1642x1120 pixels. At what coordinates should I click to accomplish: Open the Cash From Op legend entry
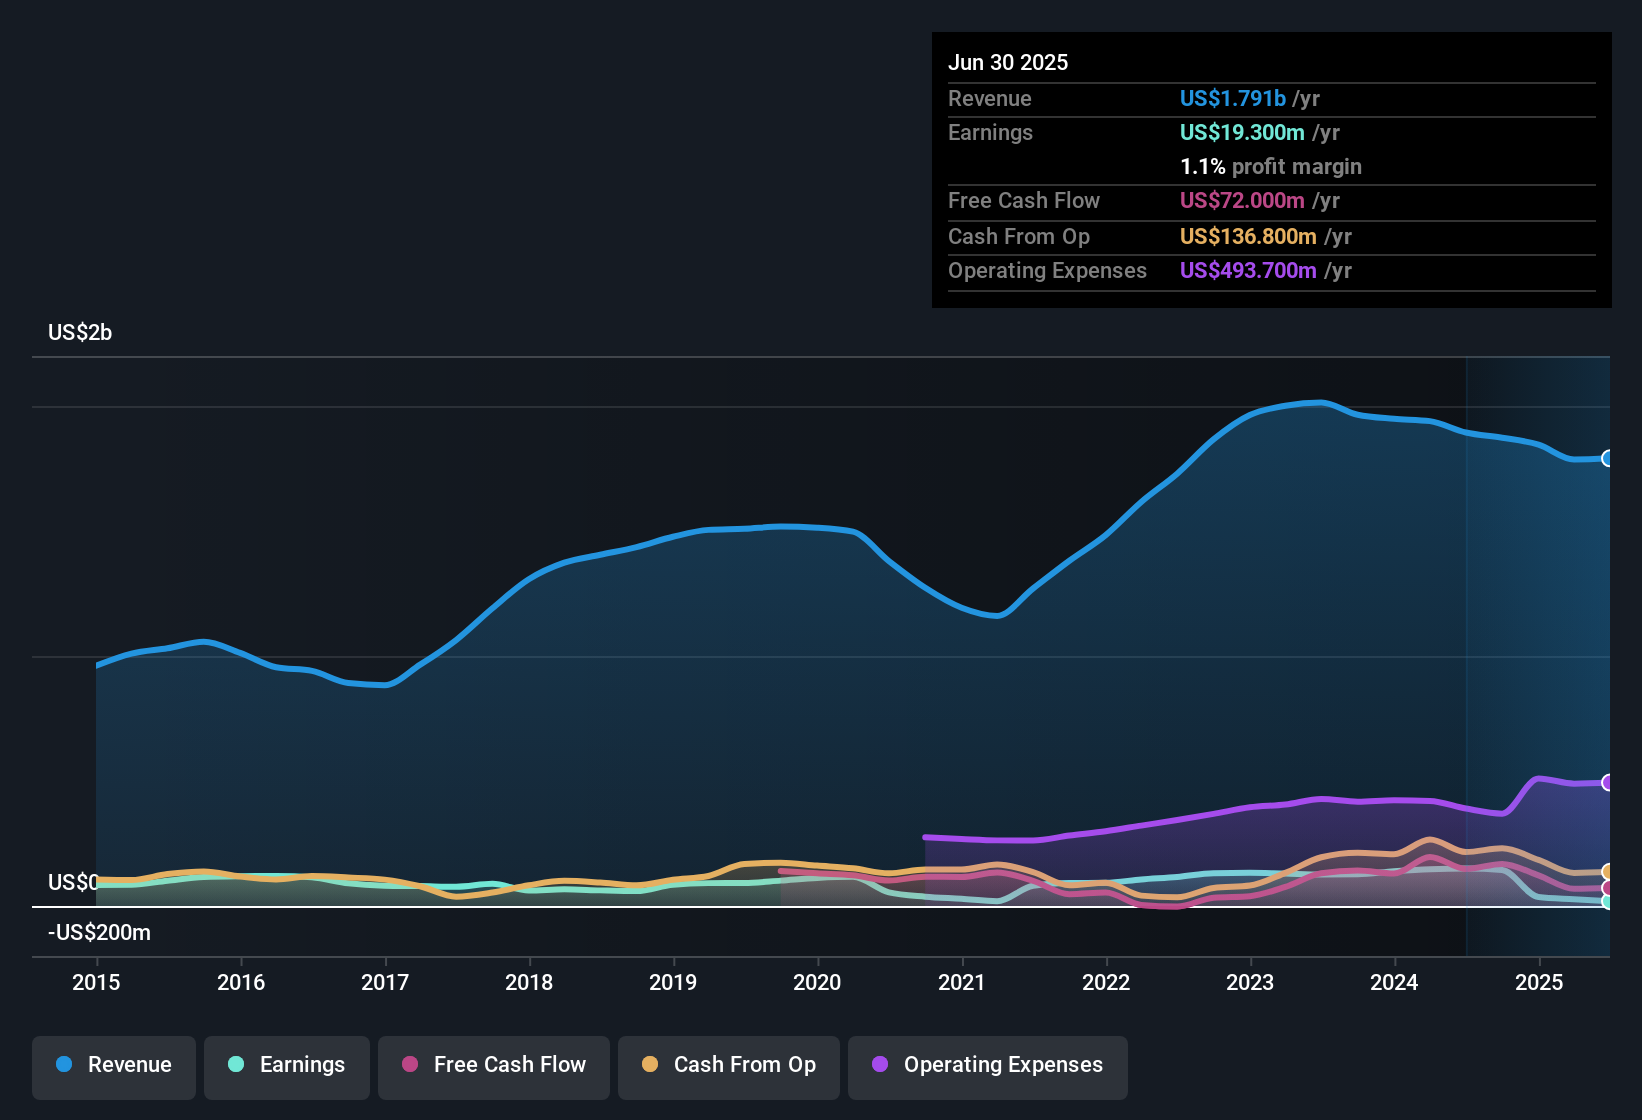coord(728,1065)
